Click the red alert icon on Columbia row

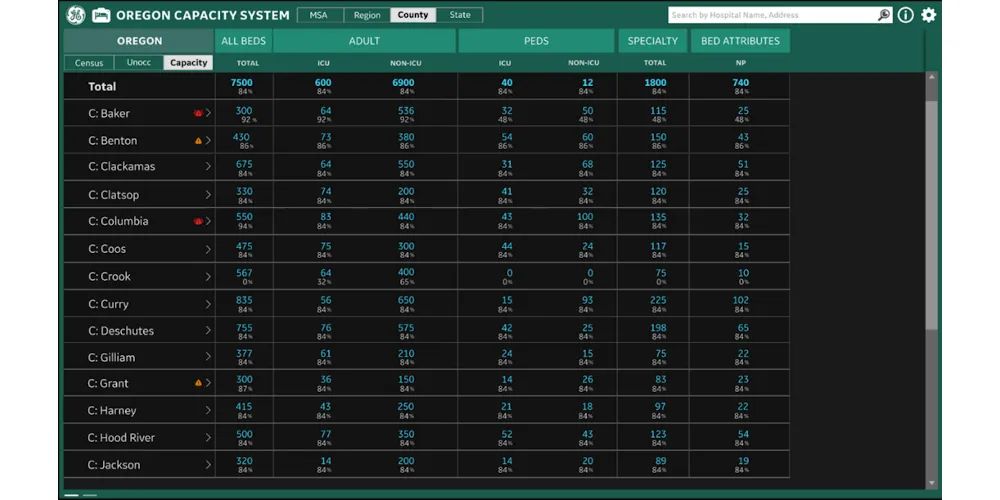[x=198, y=221]
